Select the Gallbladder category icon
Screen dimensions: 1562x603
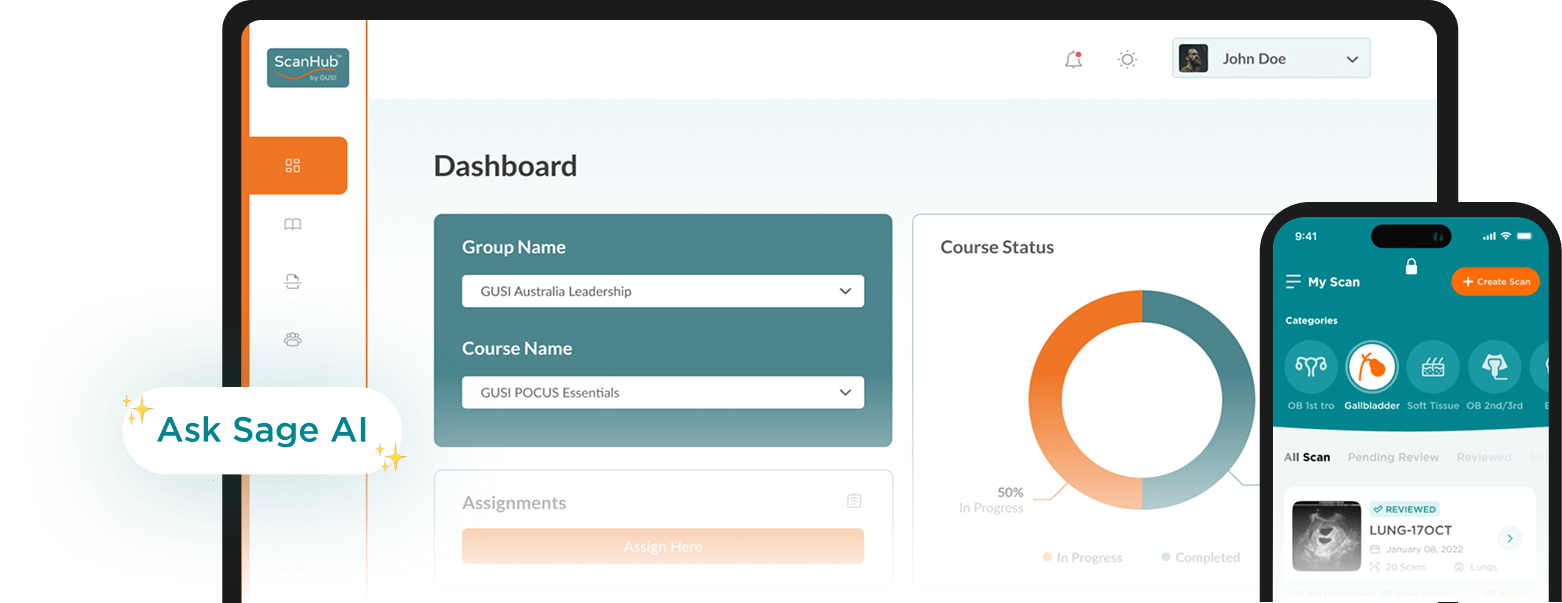point(1372,368)
